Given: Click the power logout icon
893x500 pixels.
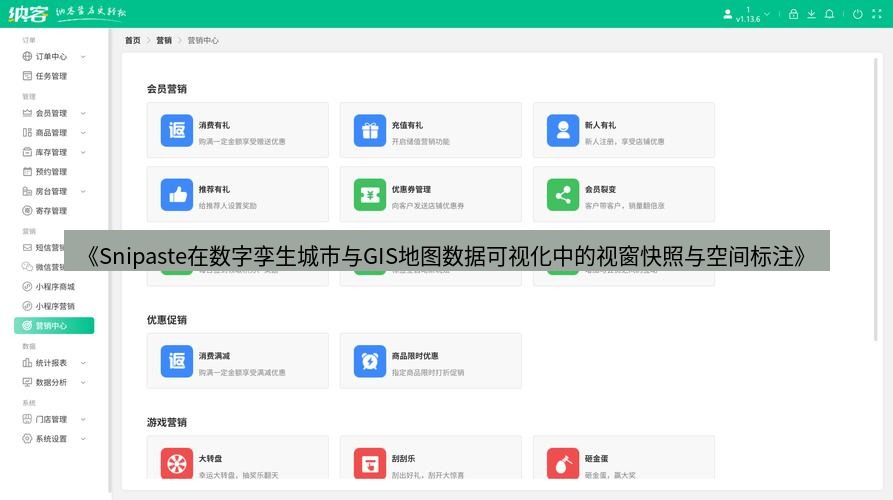Looking at the screenshot, I should tap(857, 14).
